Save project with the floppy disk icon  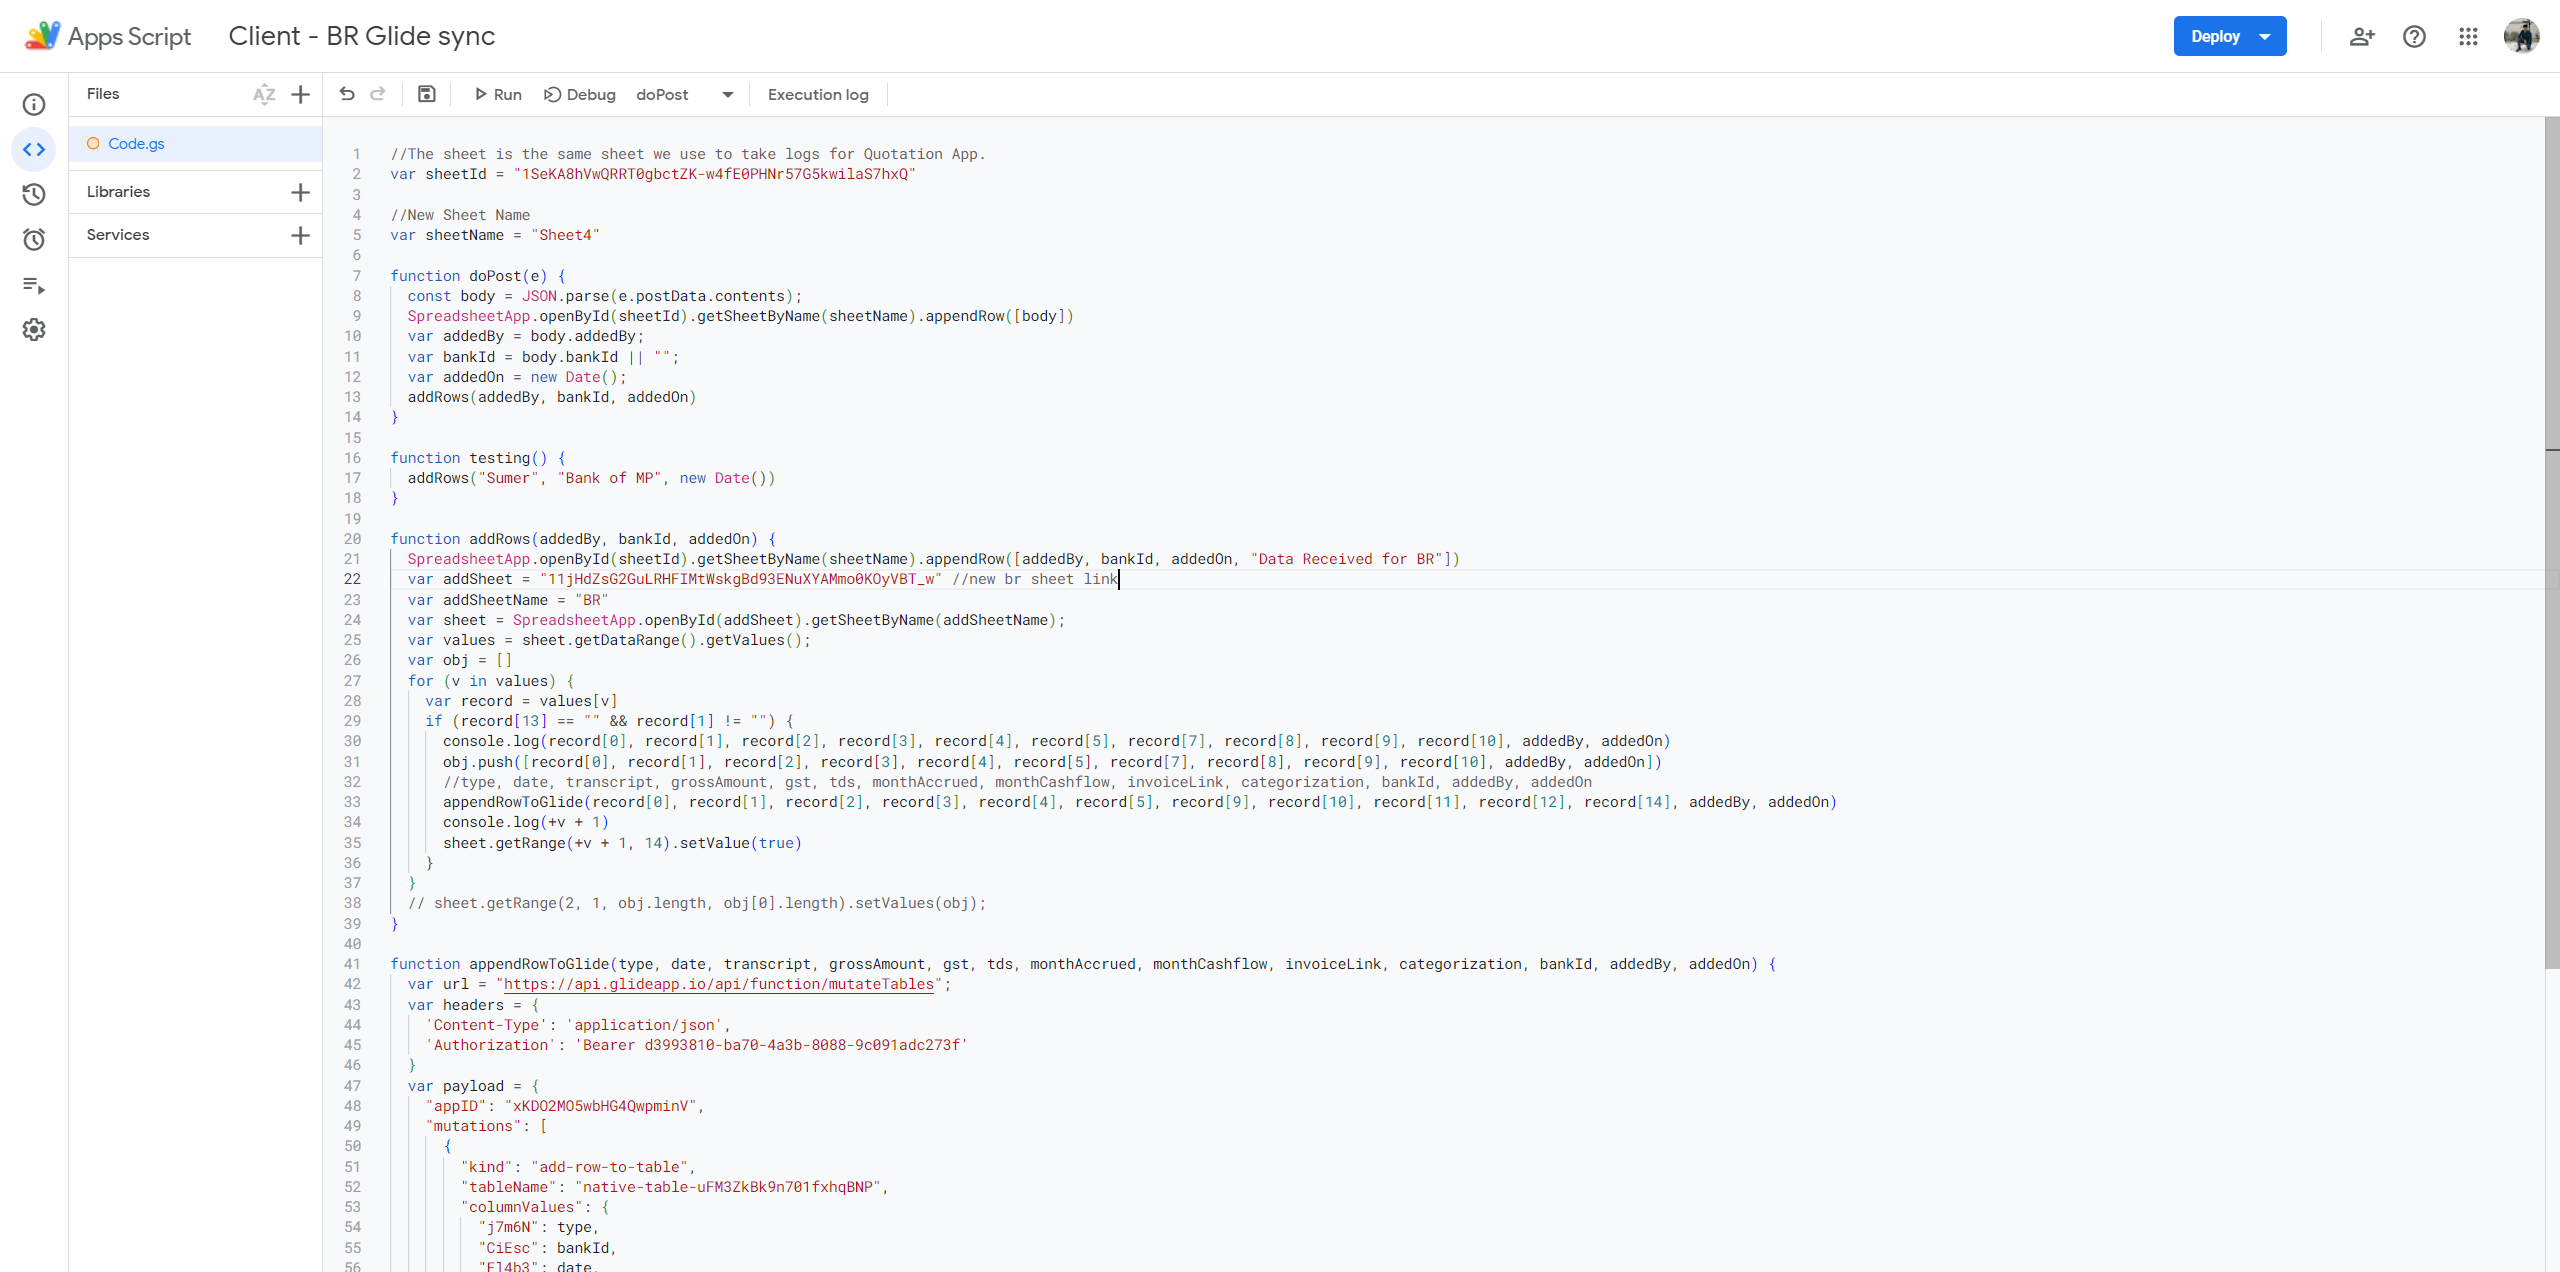click(427, 94)
